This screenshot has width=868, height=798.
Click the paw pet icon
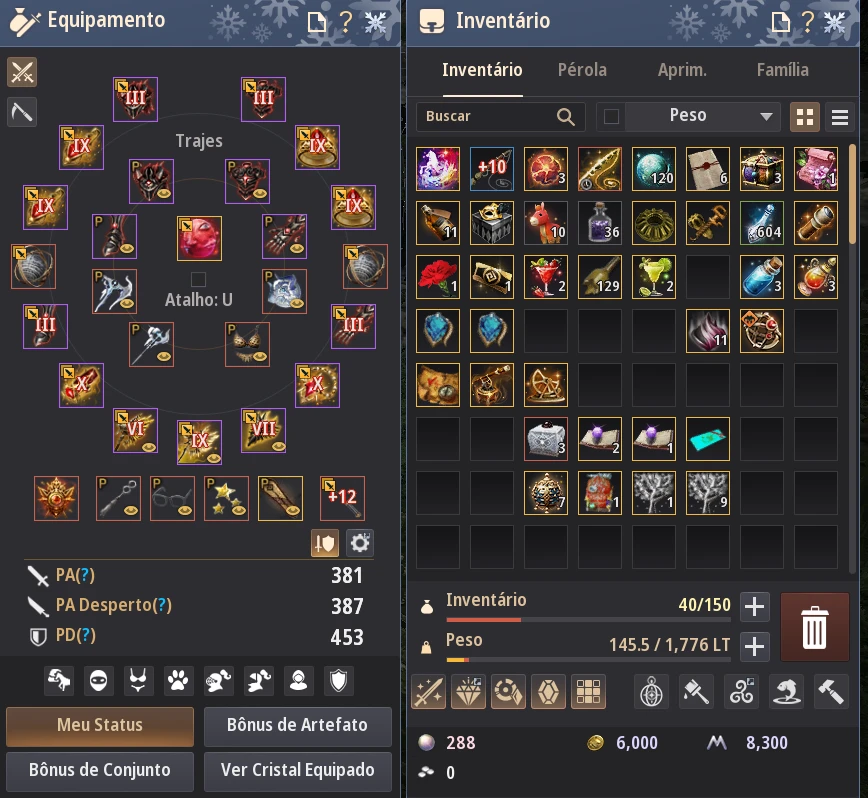click(x=178, y=681)
